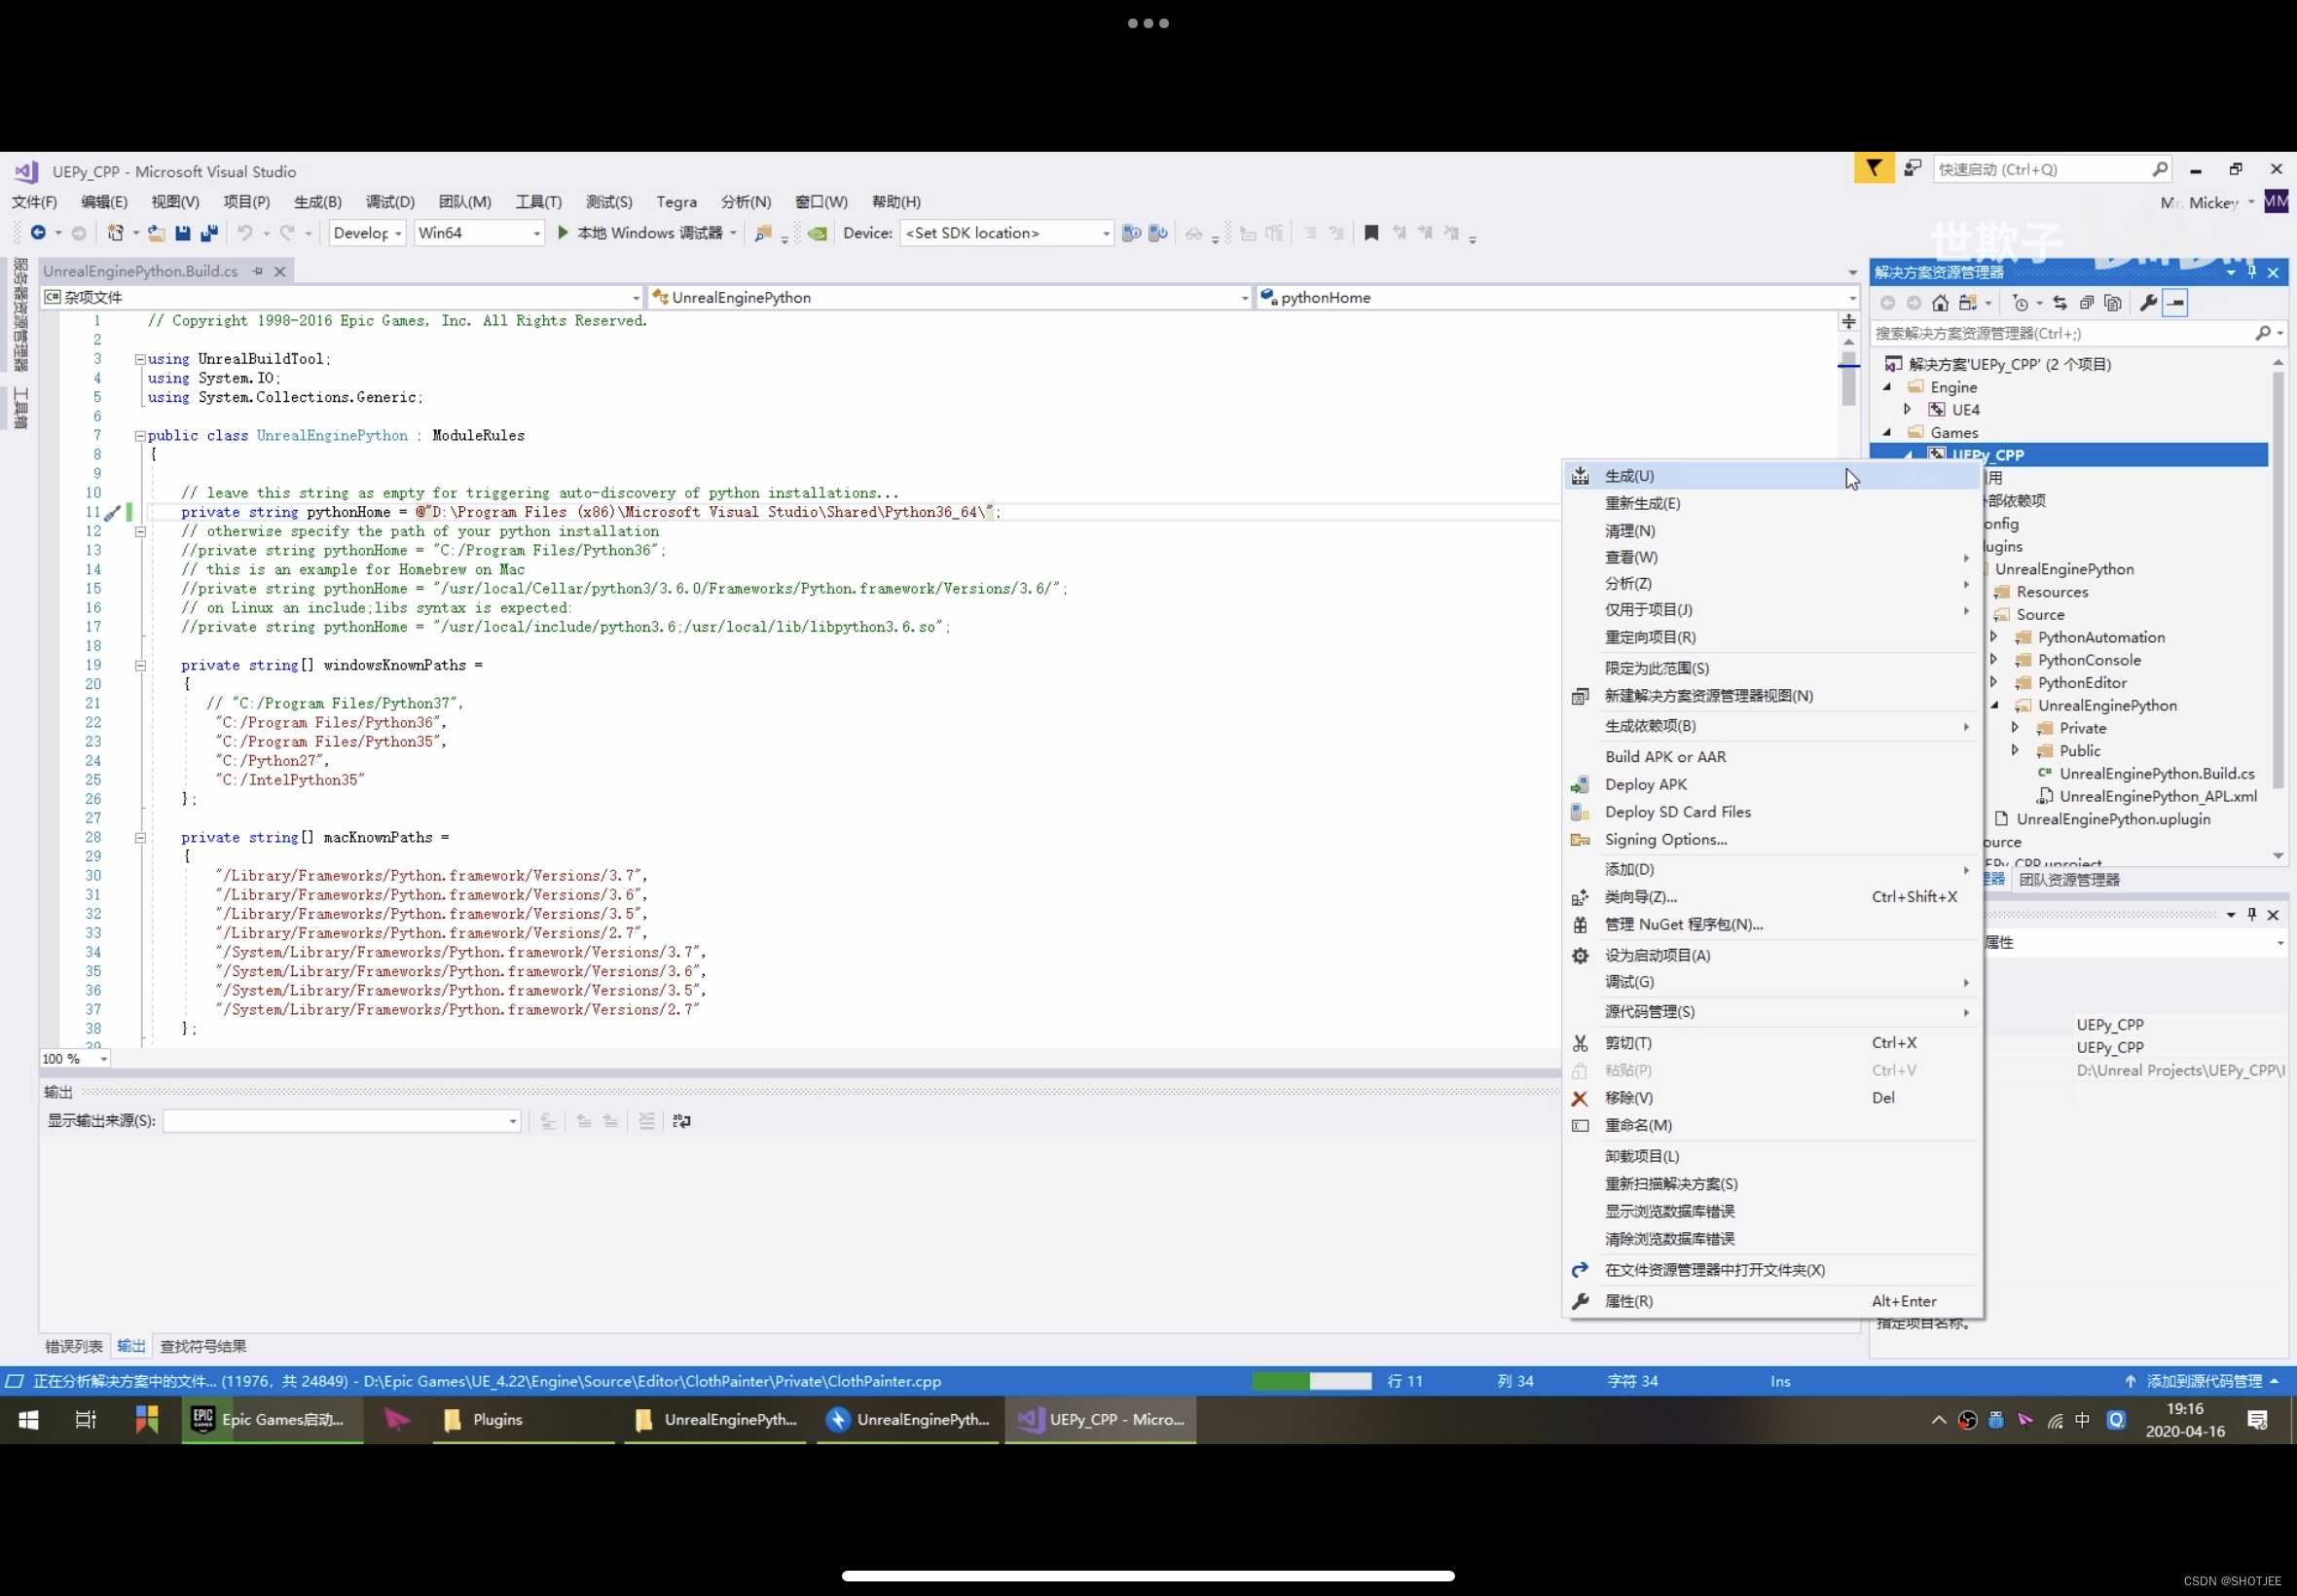Click the Save All icon
The width and height of the screenshot is (2297, 1596).
209,233
